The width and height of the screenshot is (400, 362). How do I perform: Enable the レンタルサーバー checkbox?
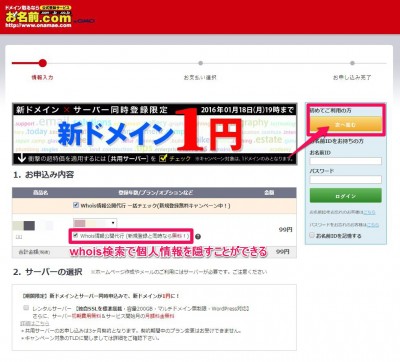[x=26, y=308]
